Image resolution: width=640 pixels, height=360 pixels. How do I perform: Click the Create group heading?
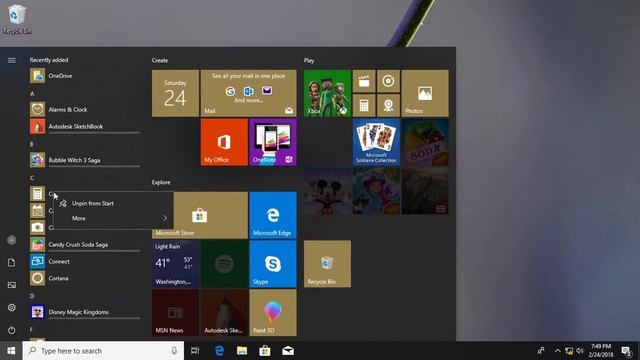[160, 60]
